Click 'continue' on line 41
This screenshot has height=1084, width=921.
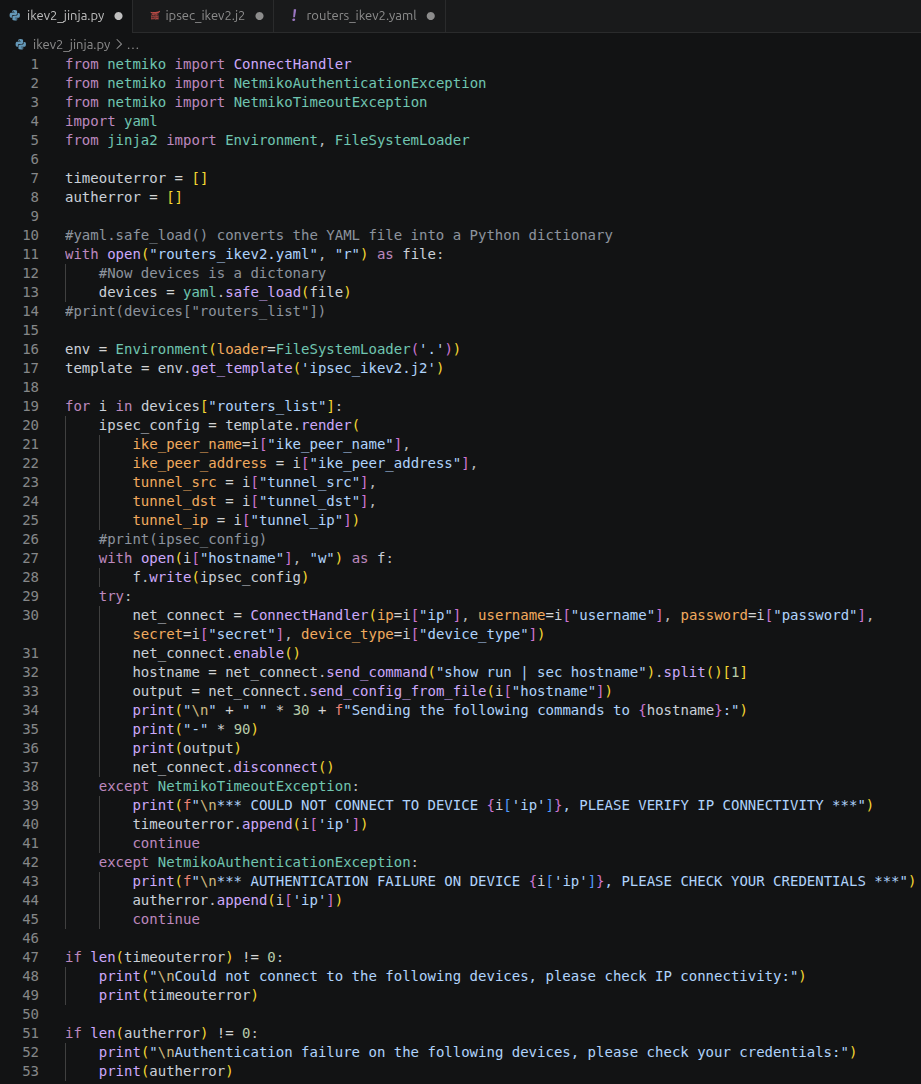pos(166,843)
